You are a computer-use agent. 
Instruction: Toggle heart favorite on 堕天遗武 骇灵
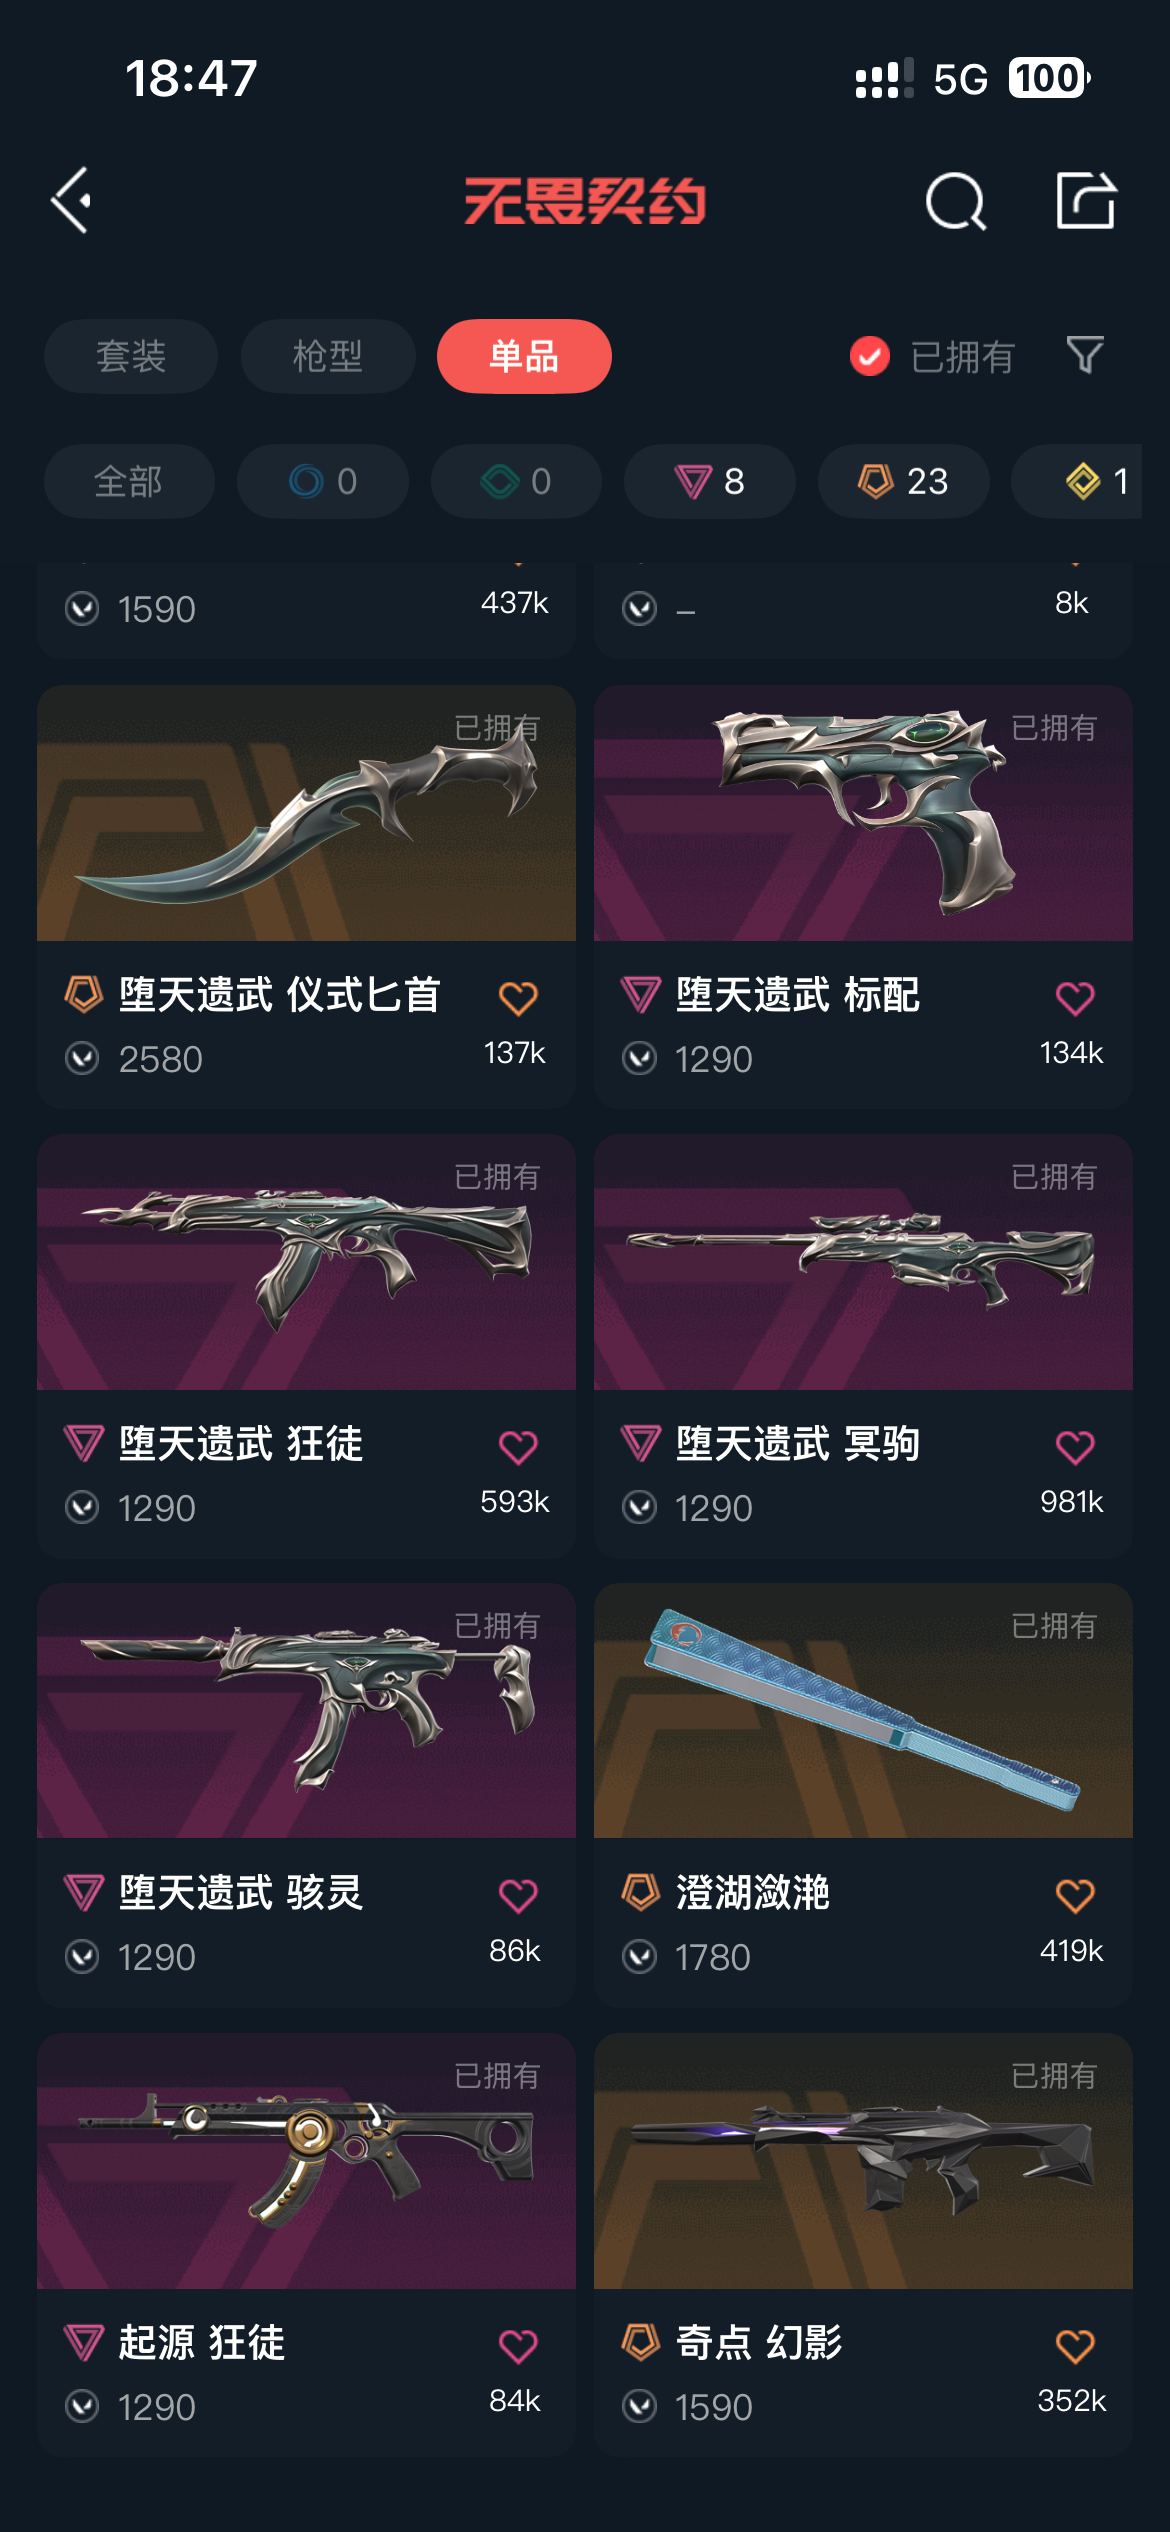pos(518,1895)
